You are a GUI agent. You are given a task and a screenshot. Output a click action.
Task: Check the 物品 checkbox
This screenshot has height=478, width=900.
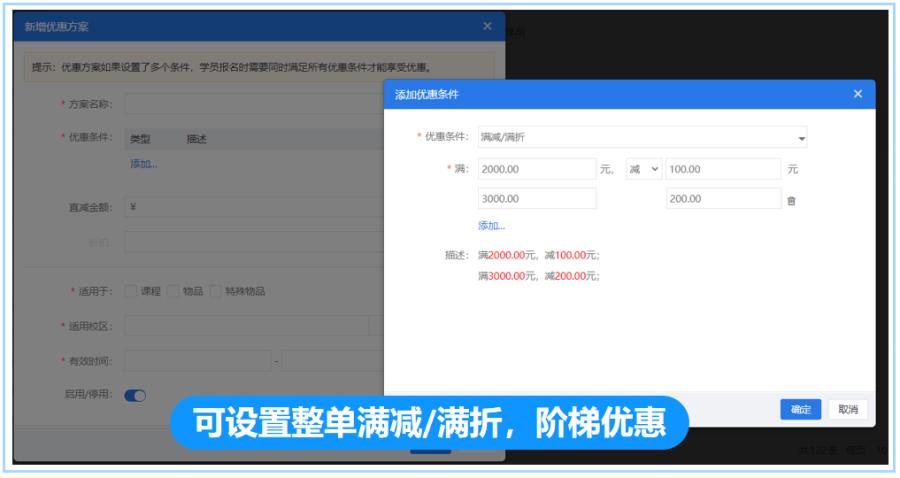pos(173,291)
